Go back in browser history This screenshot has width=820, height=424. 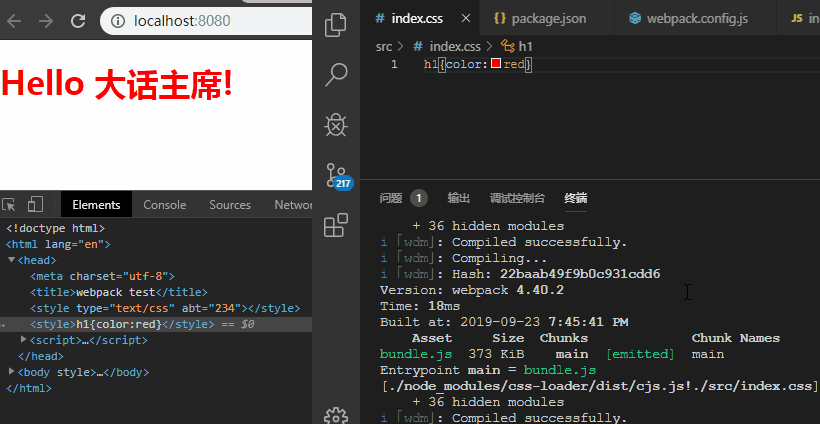tap(14, 21)
